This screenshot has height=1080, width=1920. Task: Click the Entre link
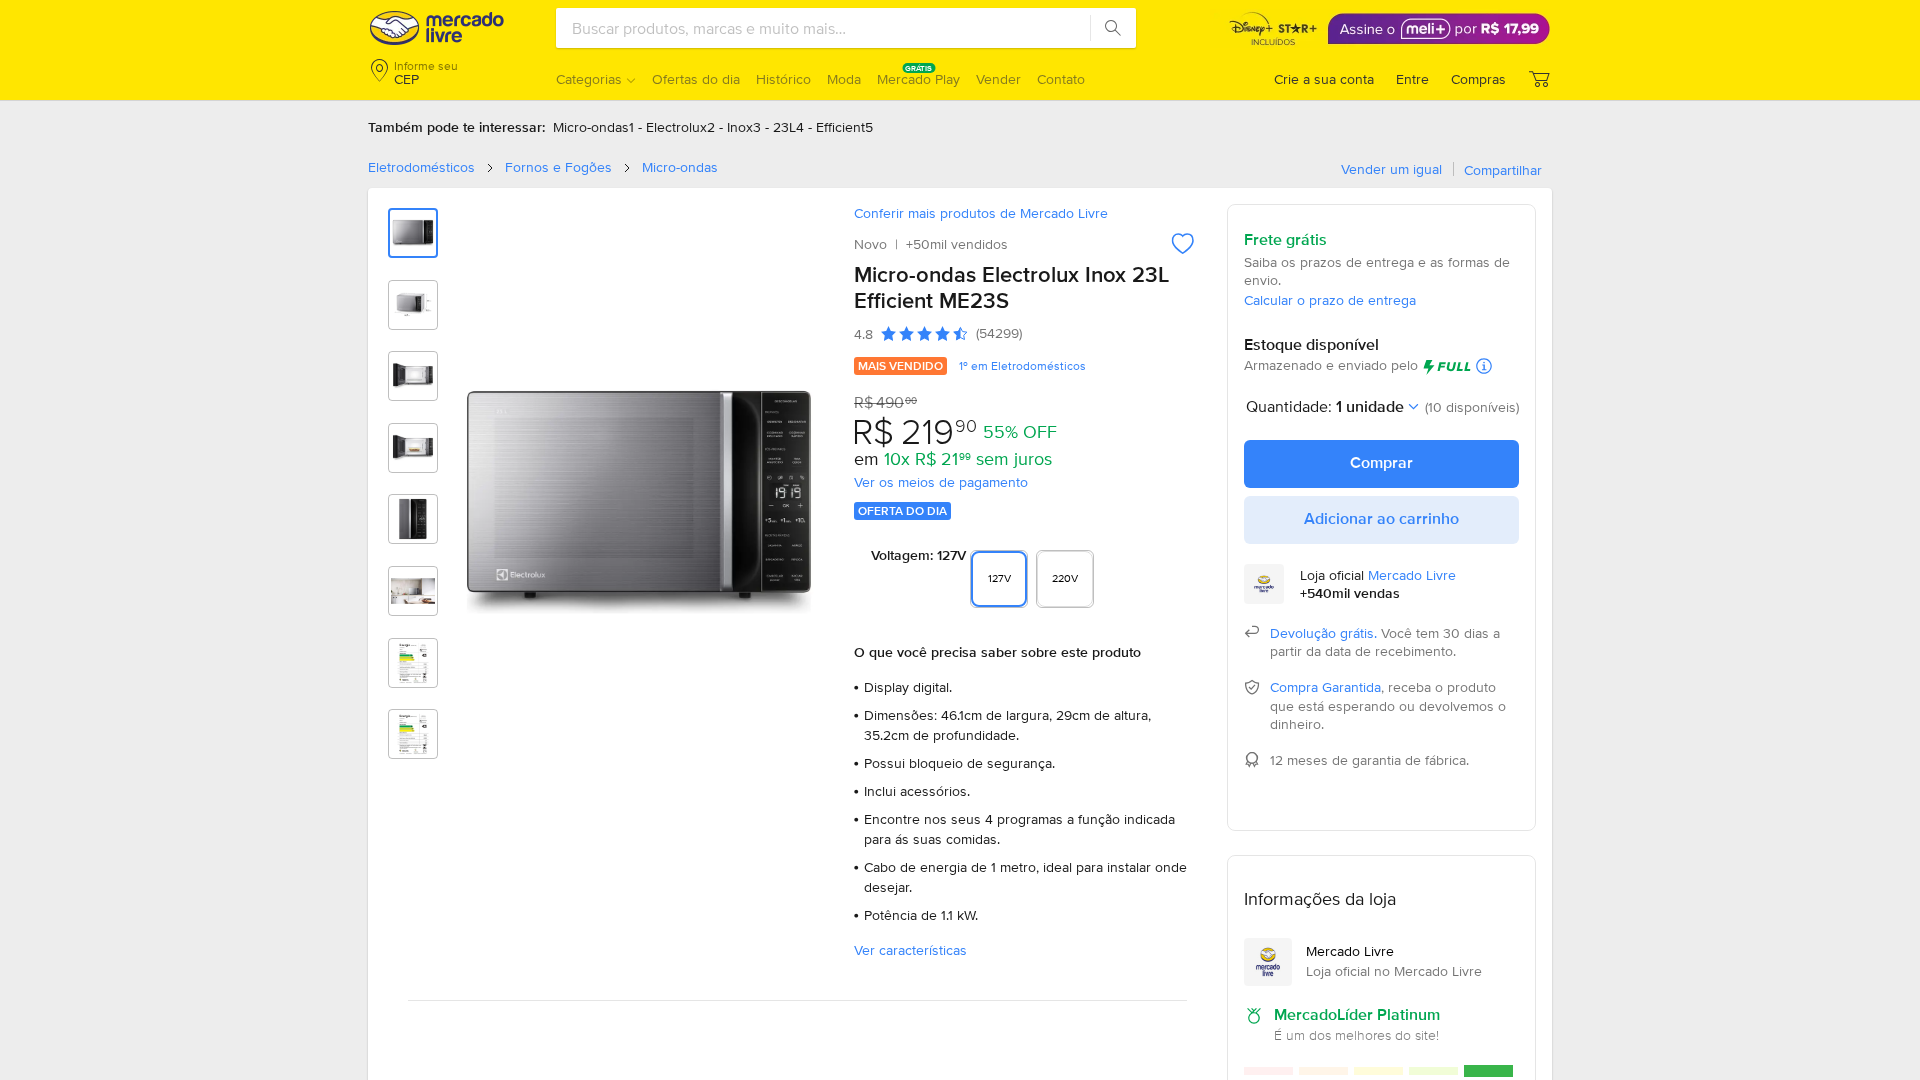tap(1412, 80)
